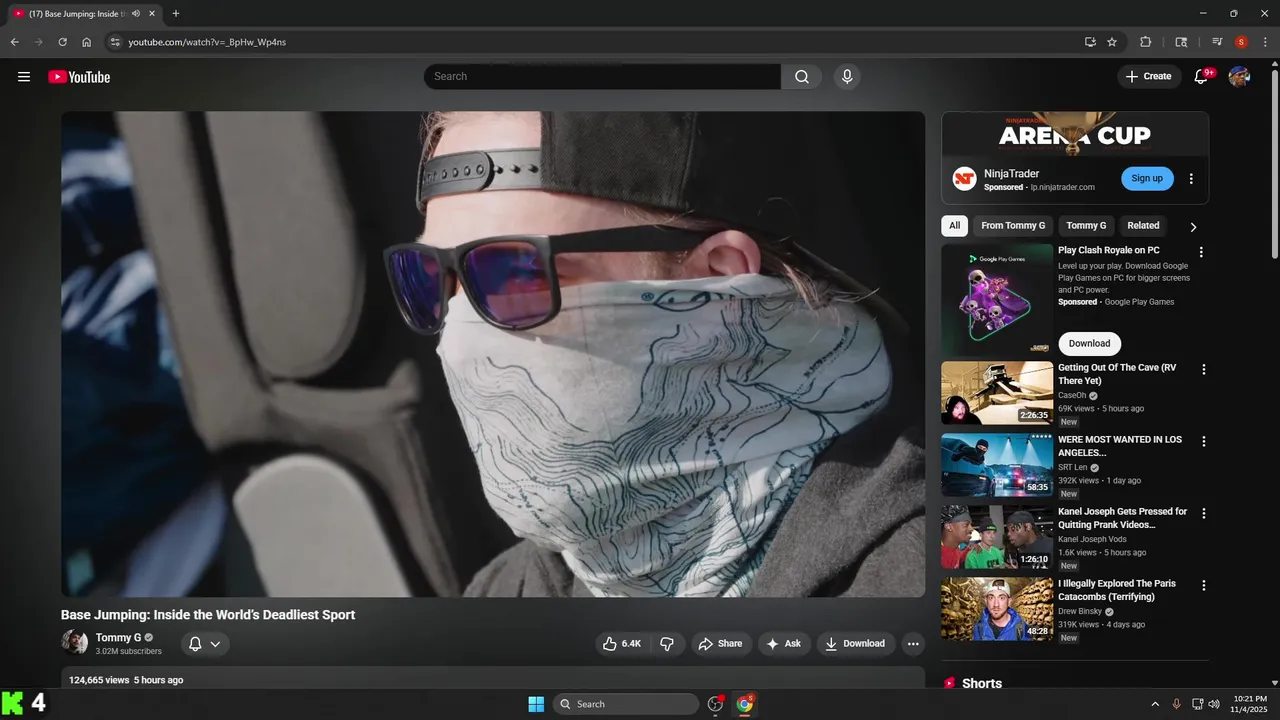Click the video player
1280x720 pixels.
[493, 354]
